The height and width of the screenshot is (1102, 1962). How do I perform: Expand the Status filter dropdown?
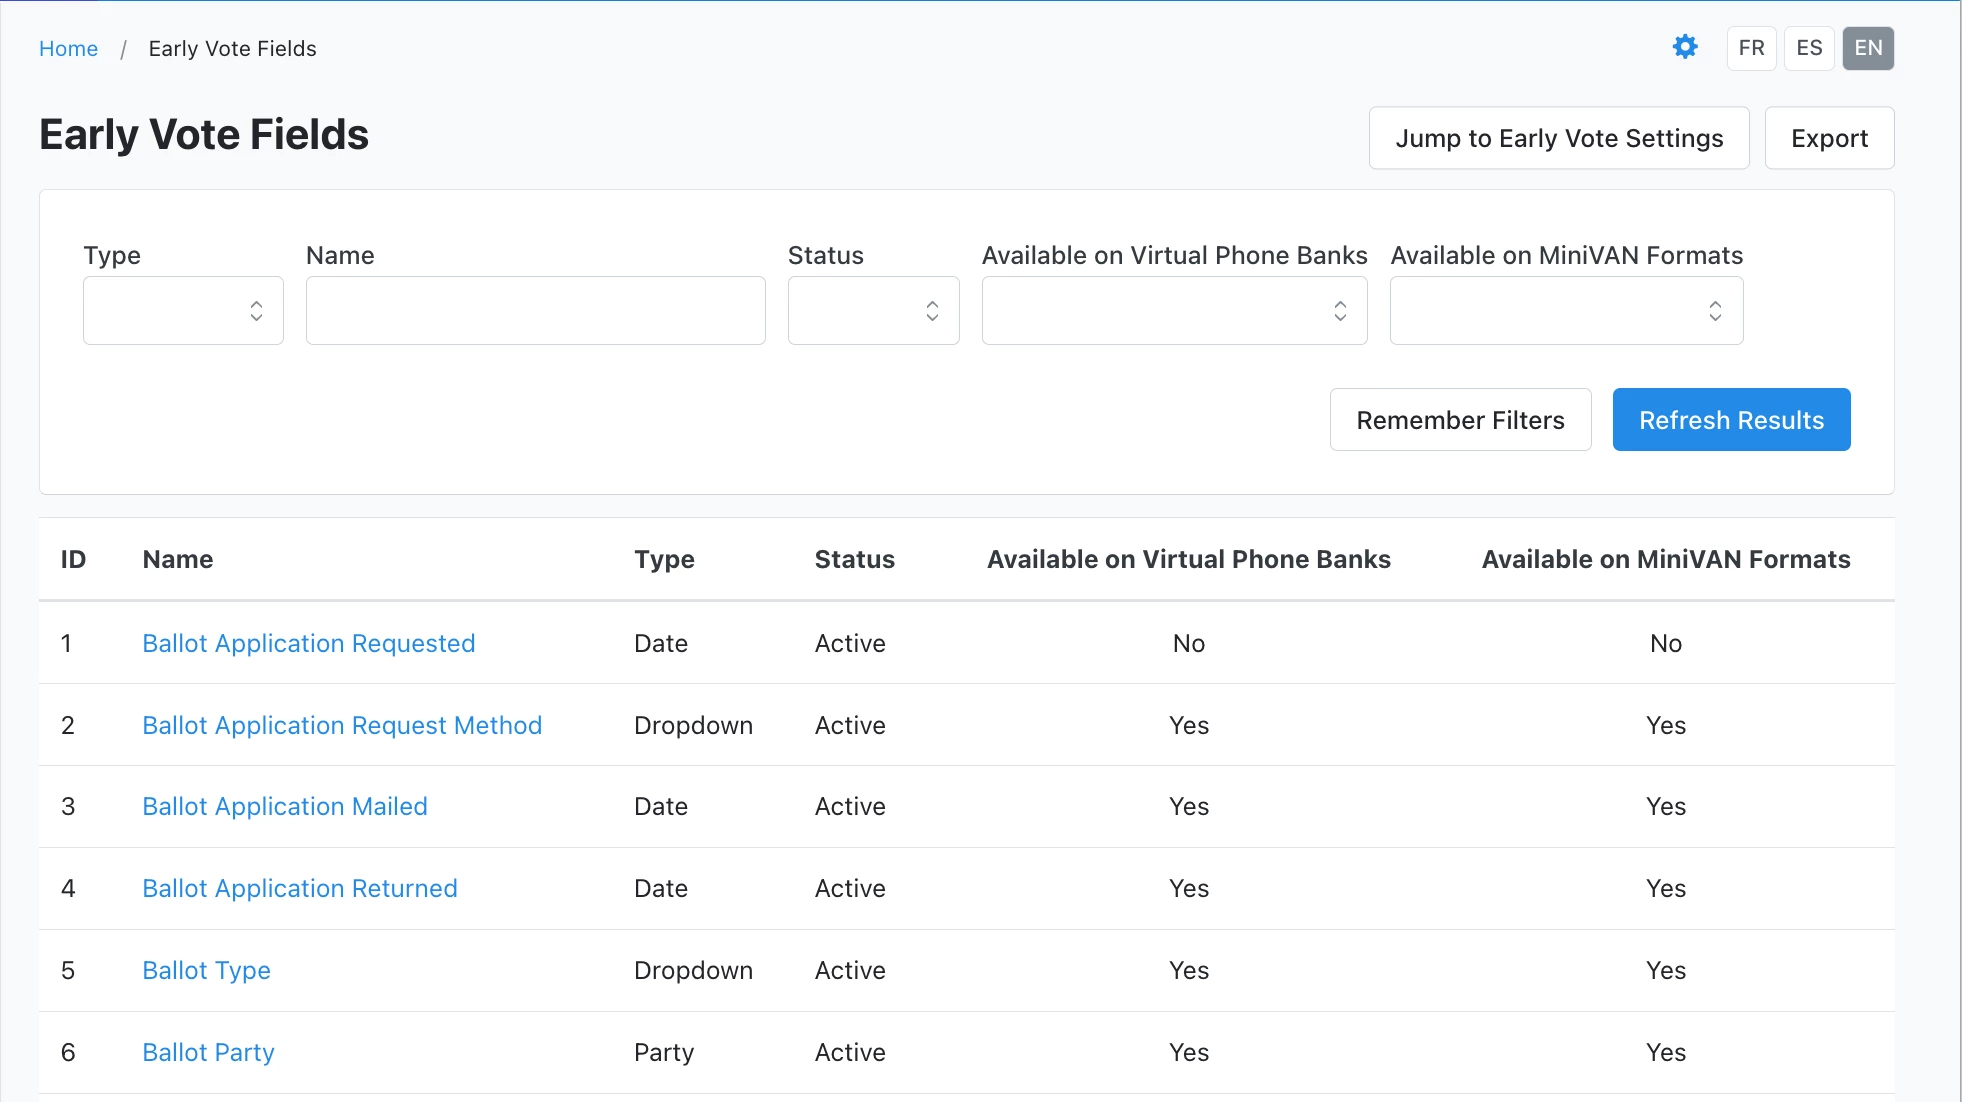[873, 311]
